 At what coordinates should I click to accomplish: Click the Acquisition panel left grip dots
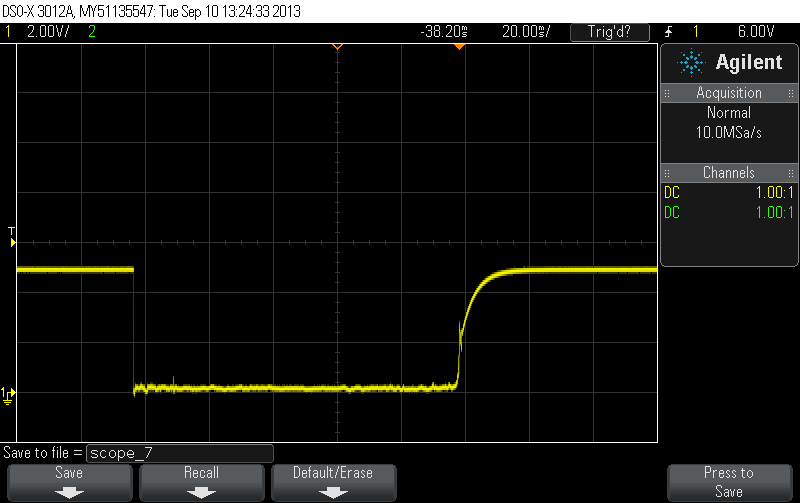667,93
